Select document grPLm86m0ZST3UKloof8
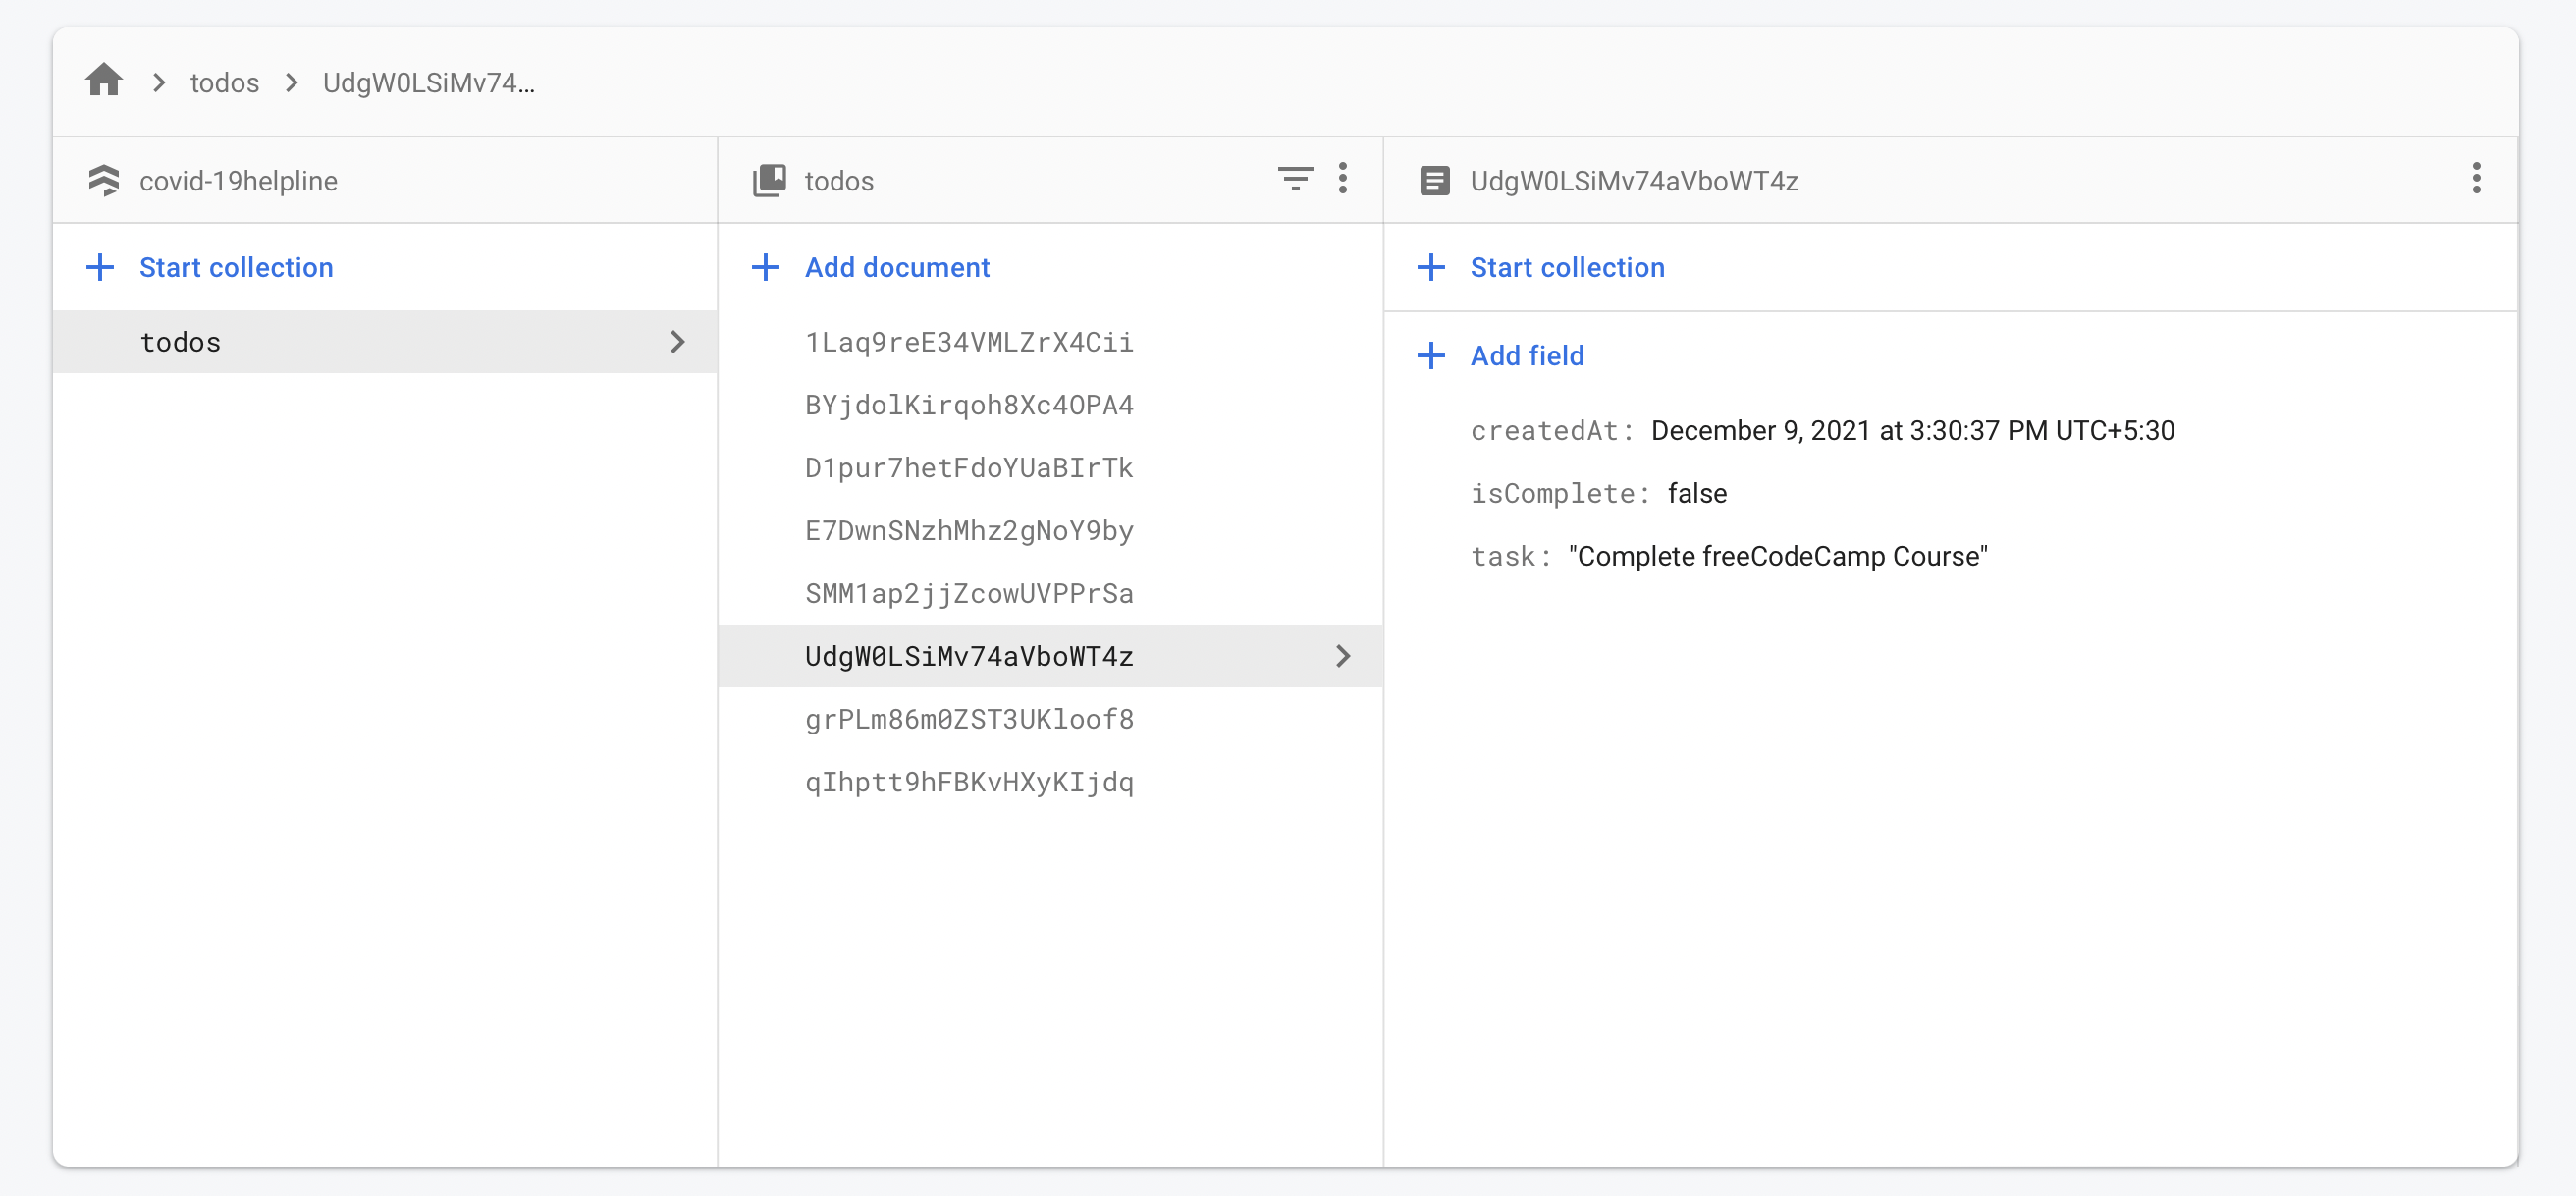This screenshot has width=2576, height=1196. [x=968, y=719]
